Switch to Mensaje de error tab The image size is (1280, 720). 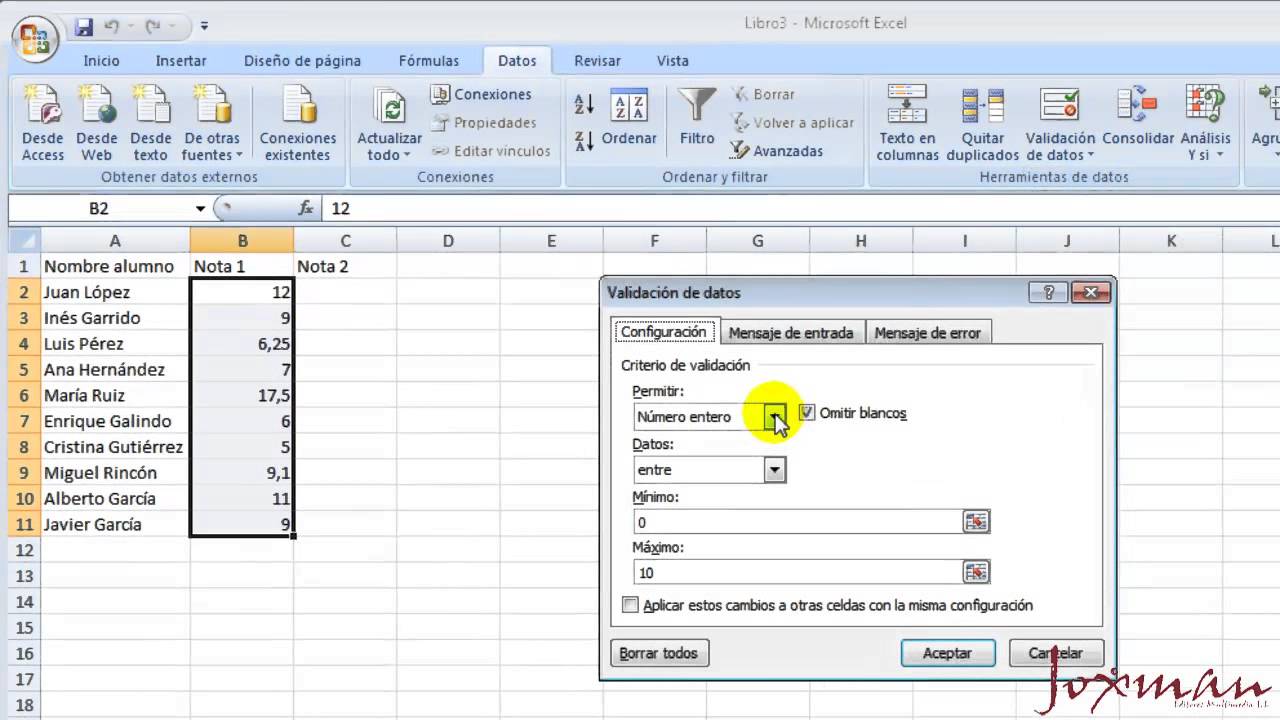928,333
